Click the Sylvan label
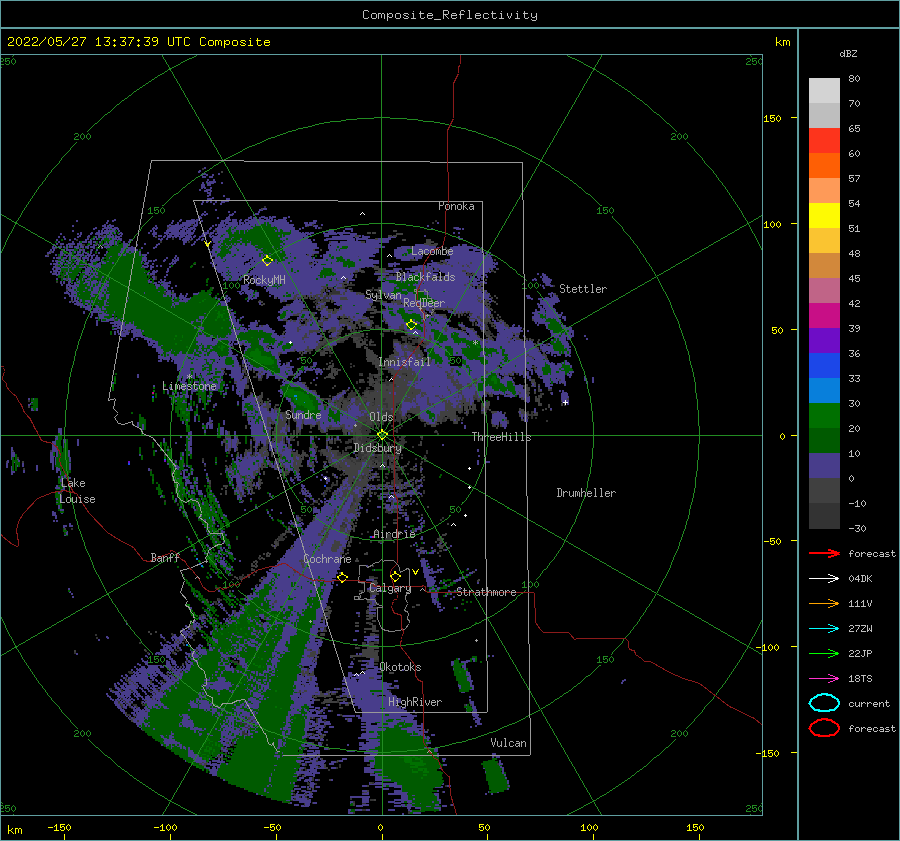Screen dimensions: 900x841 pyautogui.click(x=383, y=295)
